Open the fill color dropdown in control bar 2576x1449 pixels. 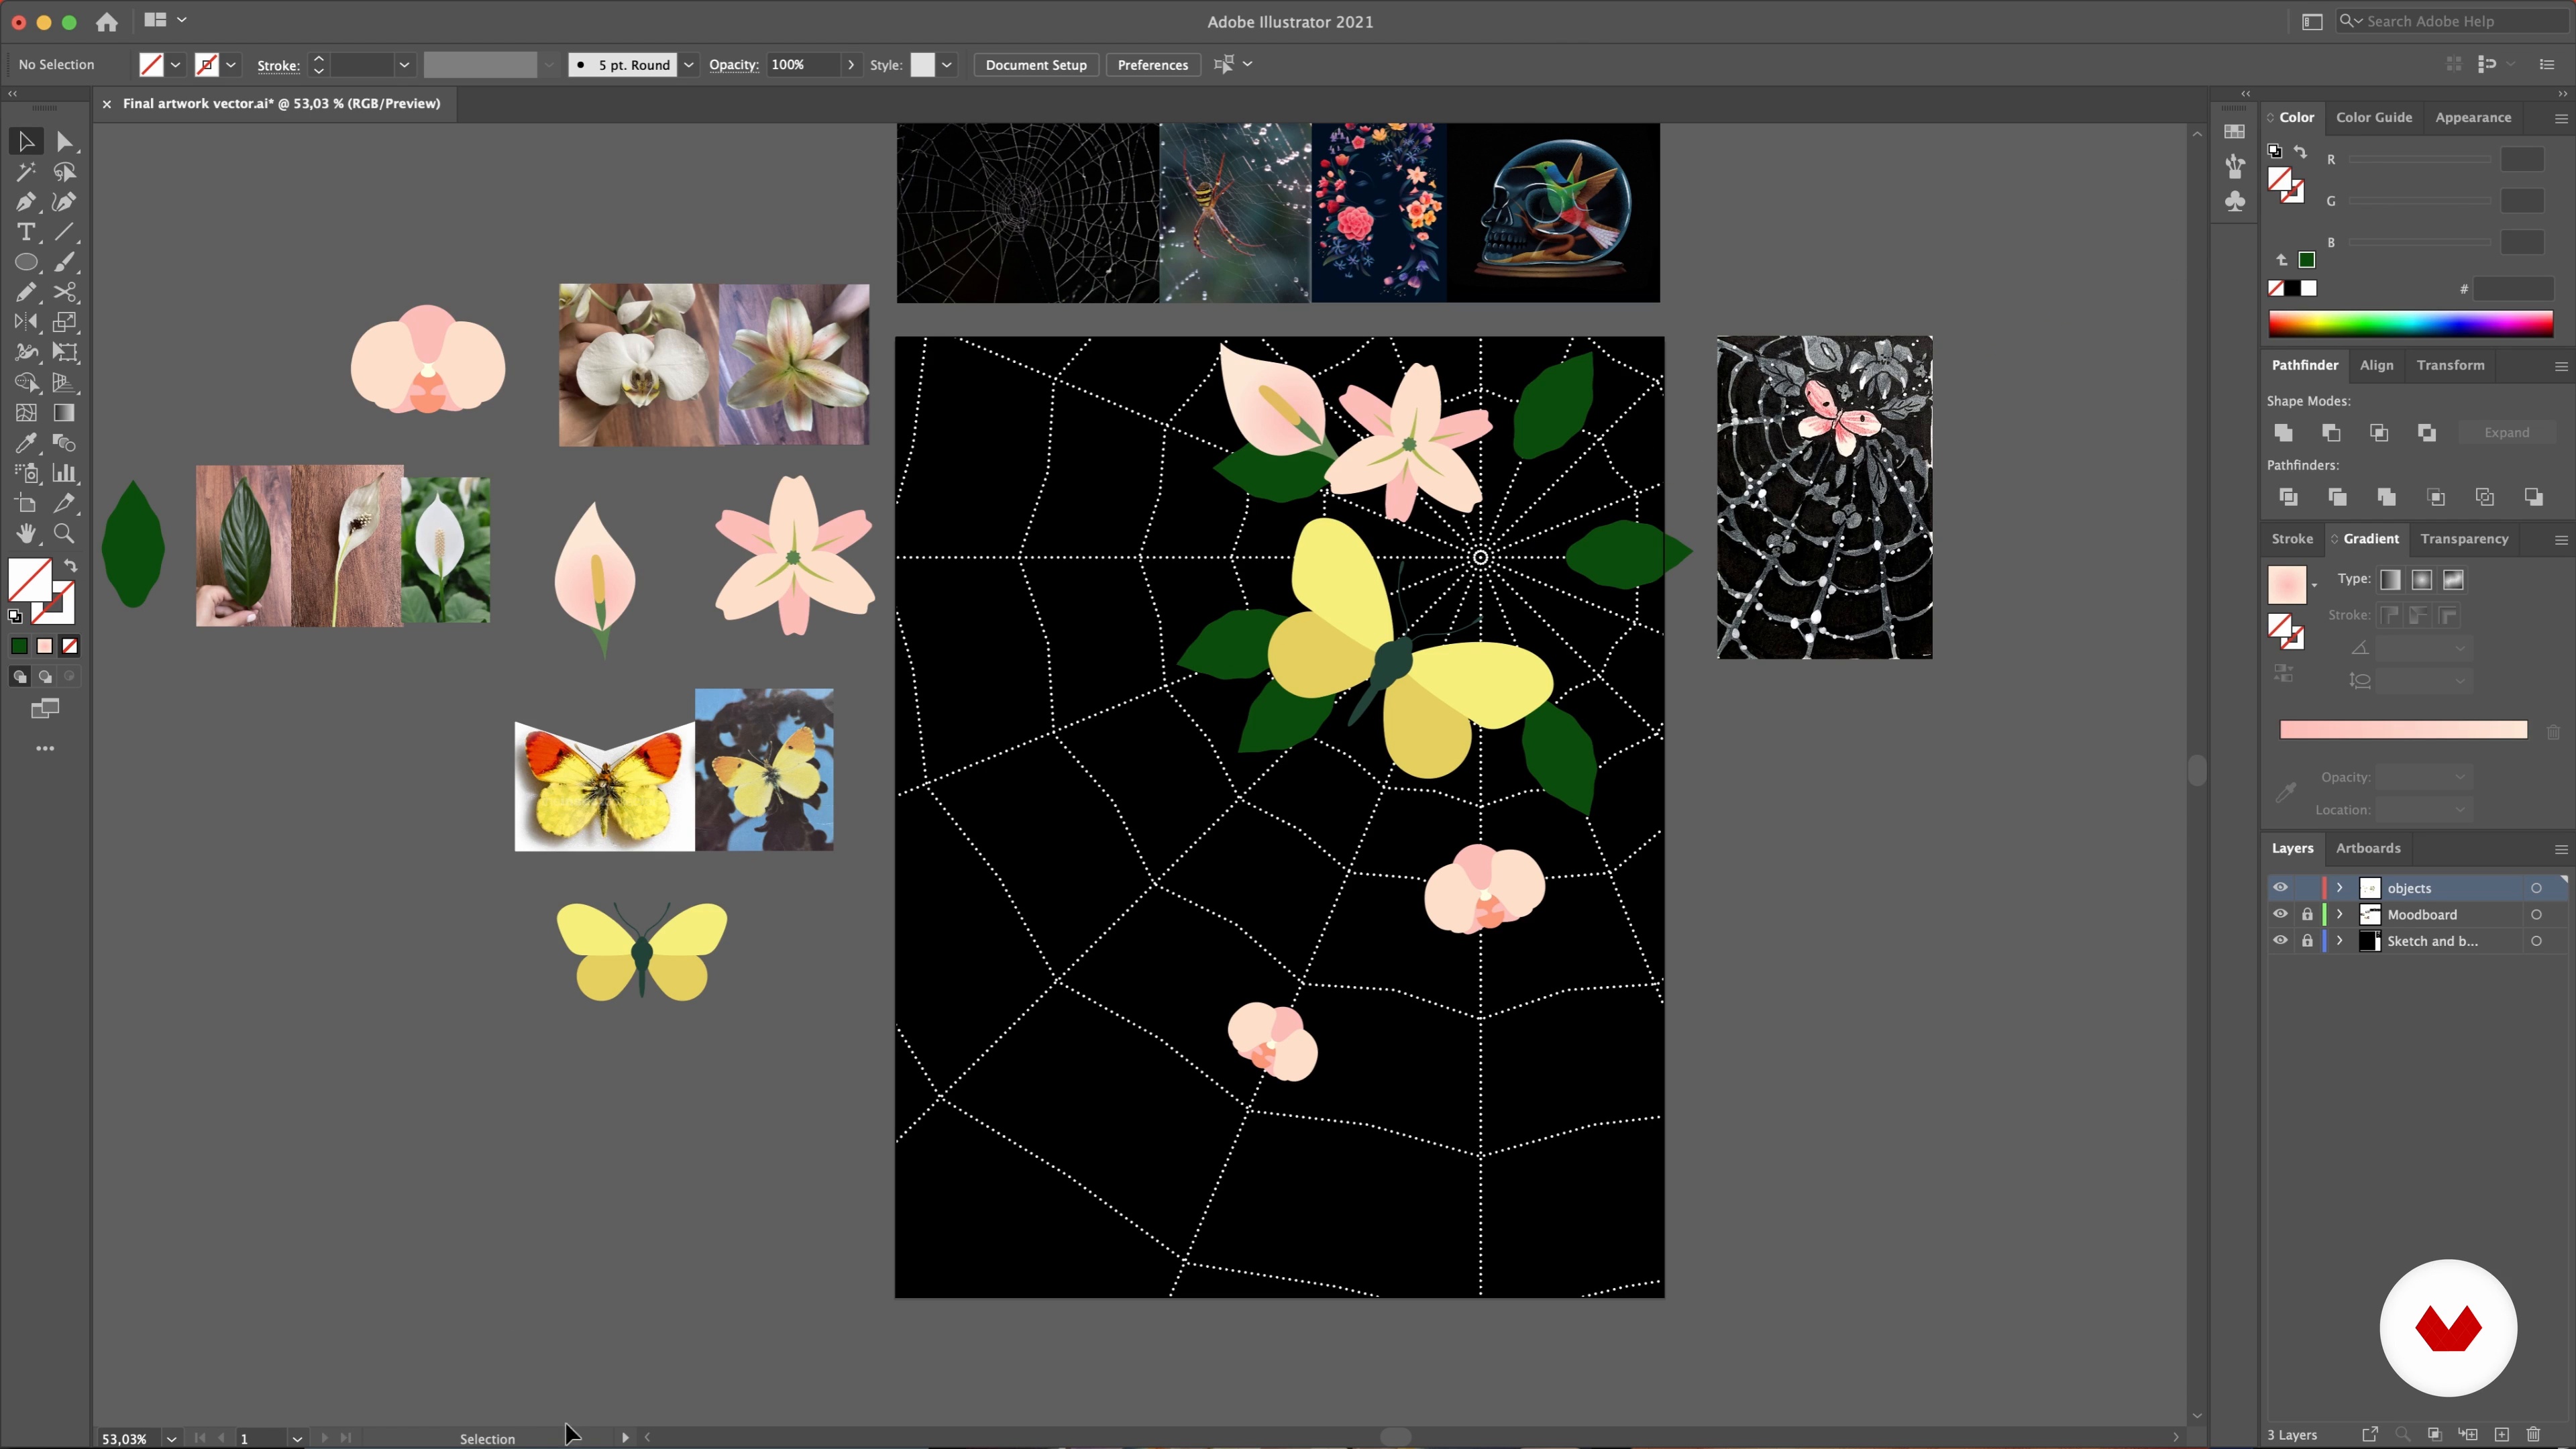pos(175,65)
